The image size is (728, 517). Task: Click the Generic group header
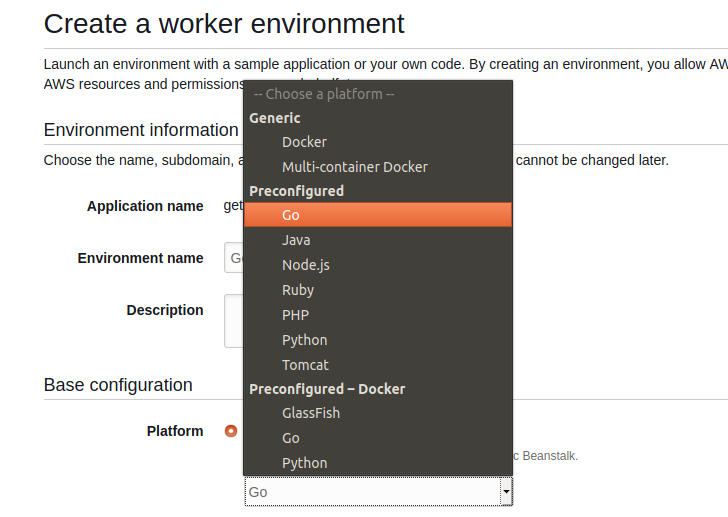(x=275, y=118)
